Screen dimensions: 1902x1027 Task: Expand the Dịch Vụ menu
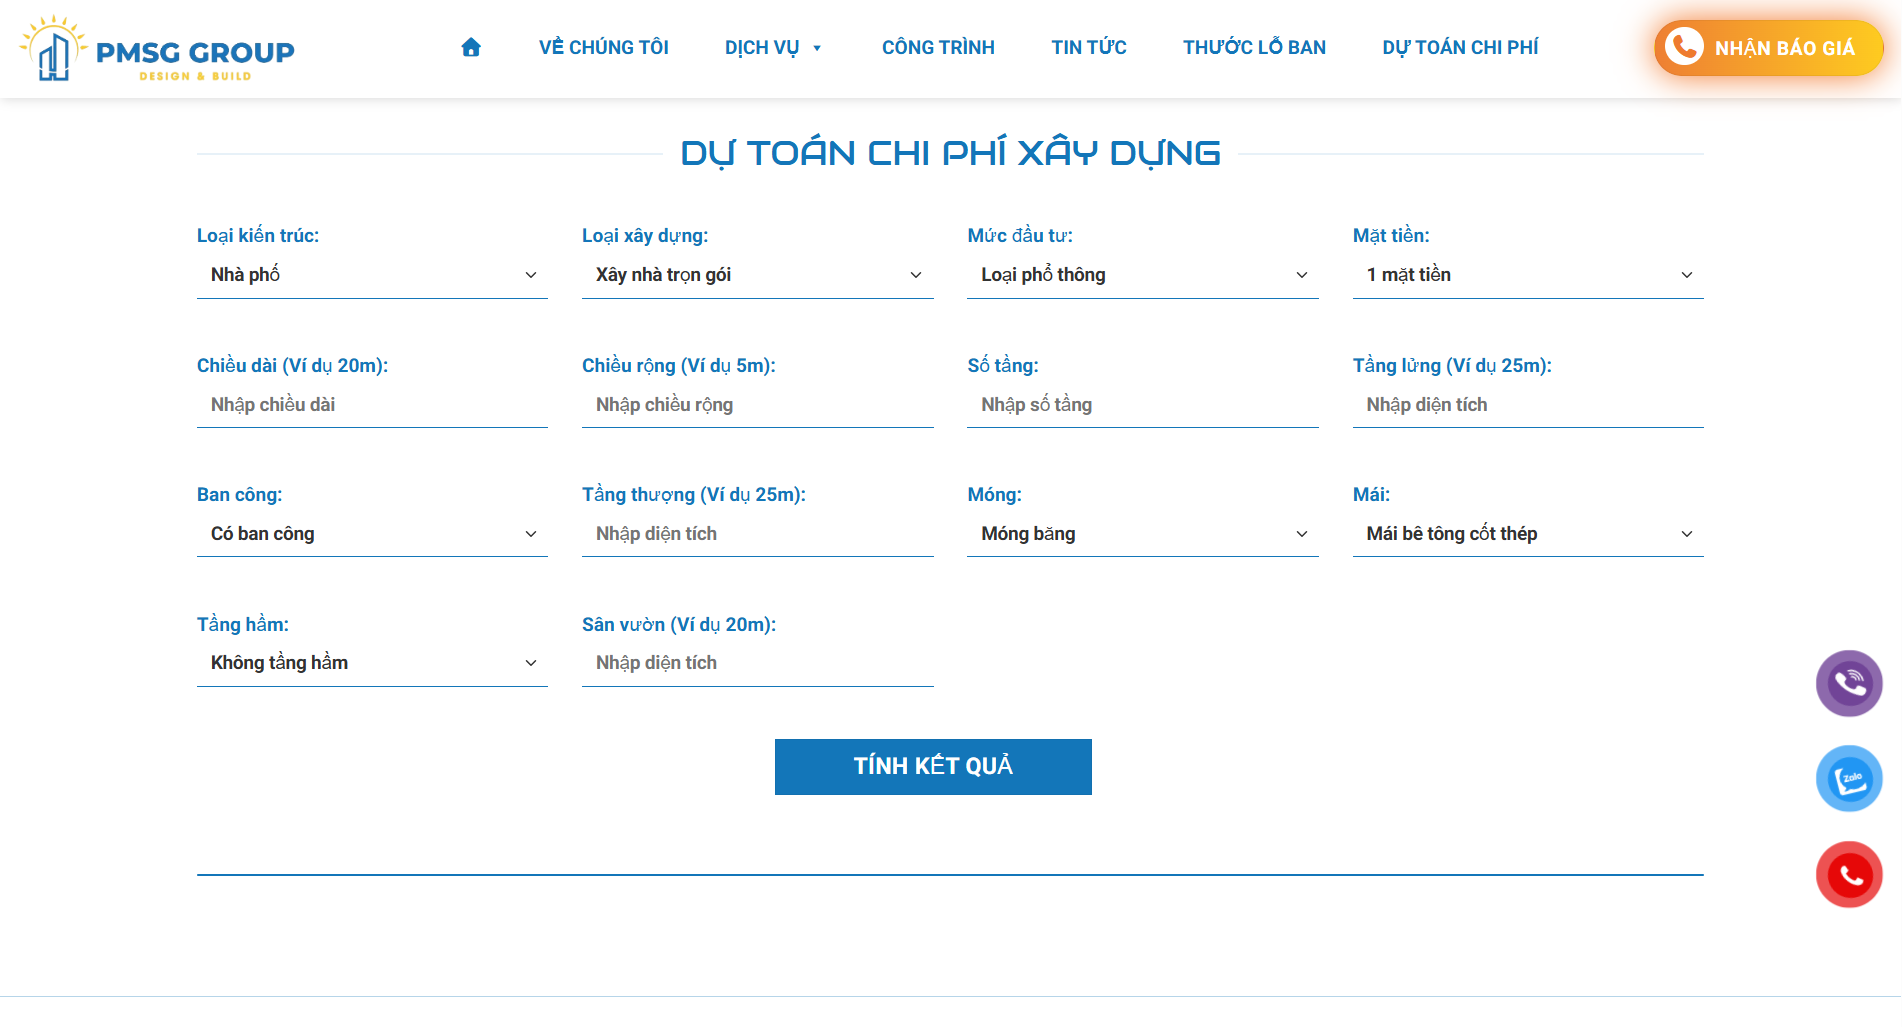click(772, 47)
